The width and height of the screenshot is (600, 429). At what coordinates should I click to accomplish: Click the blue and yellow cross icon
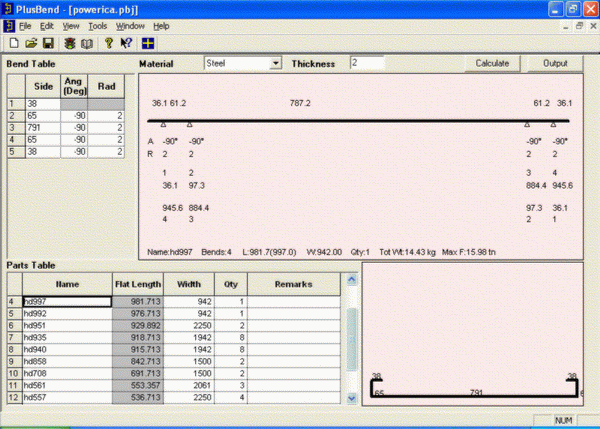147,43
